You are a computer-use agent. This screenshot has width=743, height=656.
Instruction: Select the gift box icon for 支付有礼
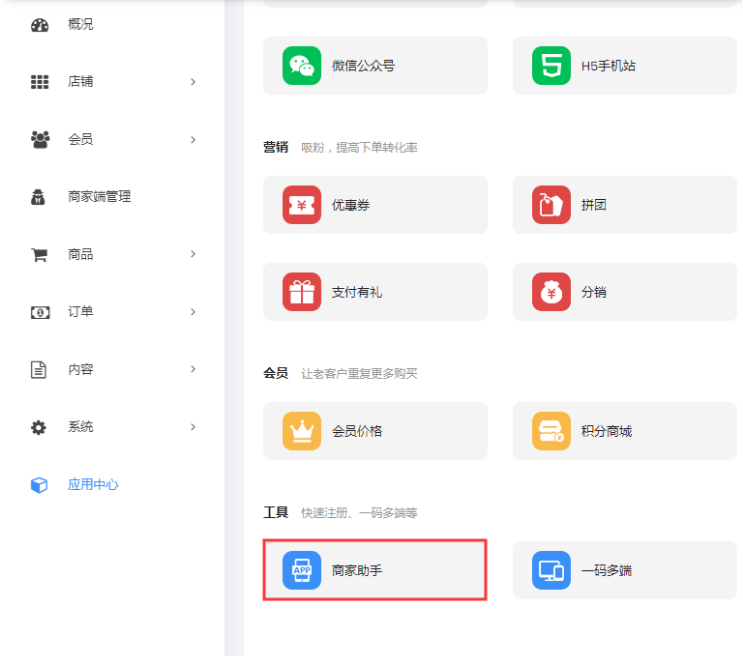[x=301, y=292]
